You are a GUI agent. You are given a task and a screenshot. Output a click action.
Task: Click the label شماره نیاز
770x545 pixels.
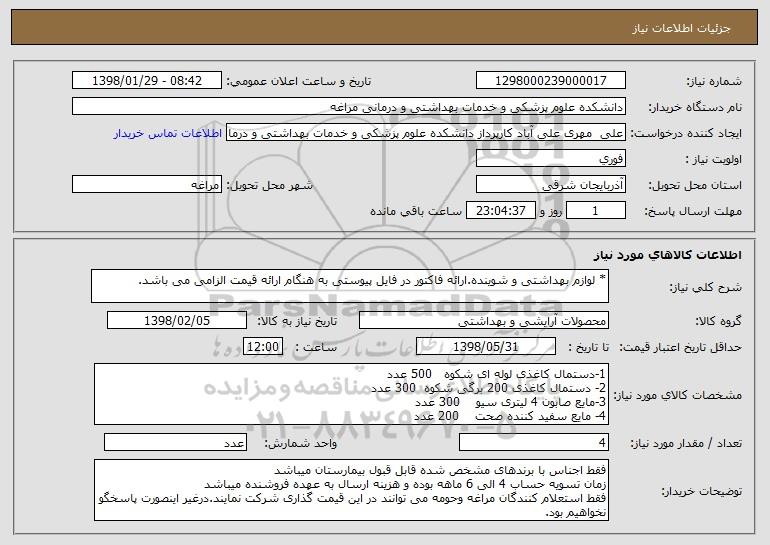[x=715, y=82]
